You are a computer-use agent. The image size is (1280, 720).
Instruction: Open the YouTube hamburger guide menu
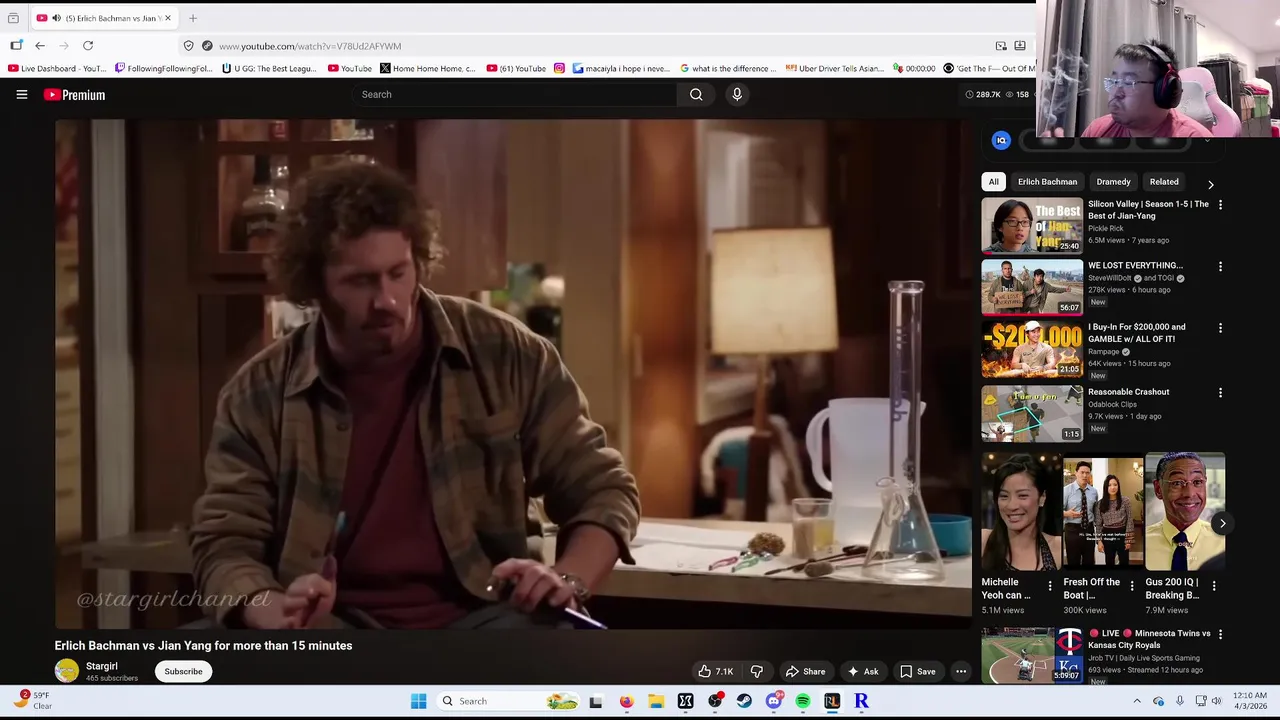click(x=21, y=95)
